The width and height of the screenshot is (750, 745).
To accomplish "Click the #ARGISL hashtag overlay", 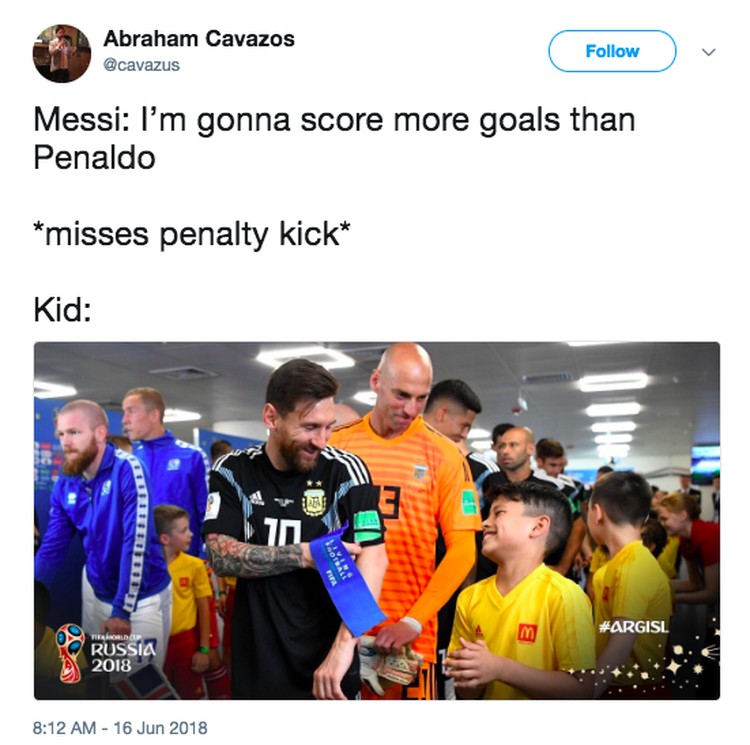I will point(634,626).
